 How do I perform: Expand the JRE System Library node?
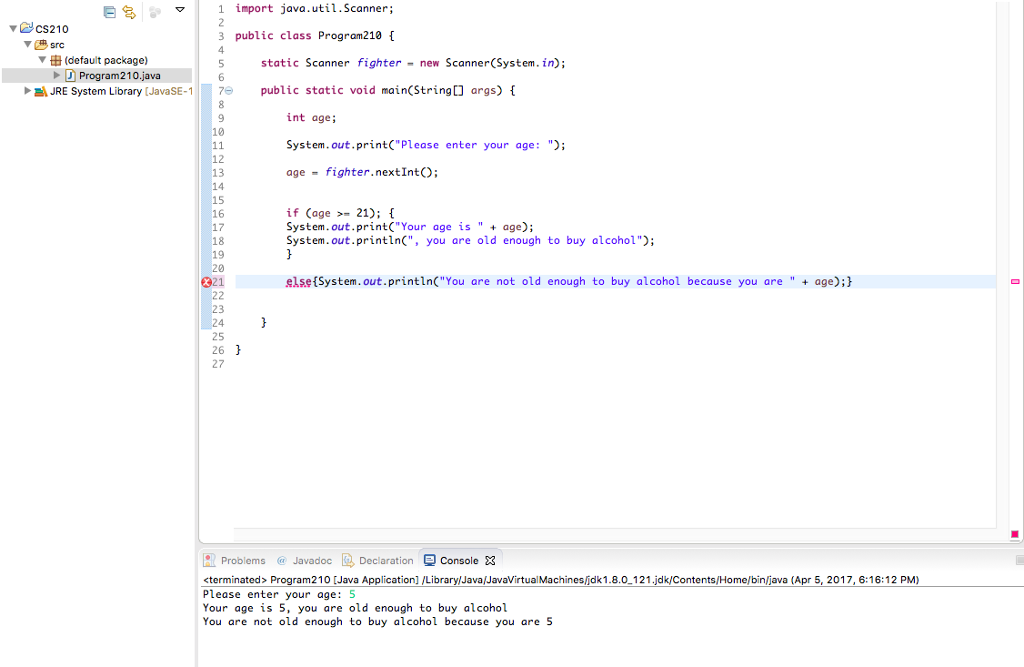(x=26, y=90)
